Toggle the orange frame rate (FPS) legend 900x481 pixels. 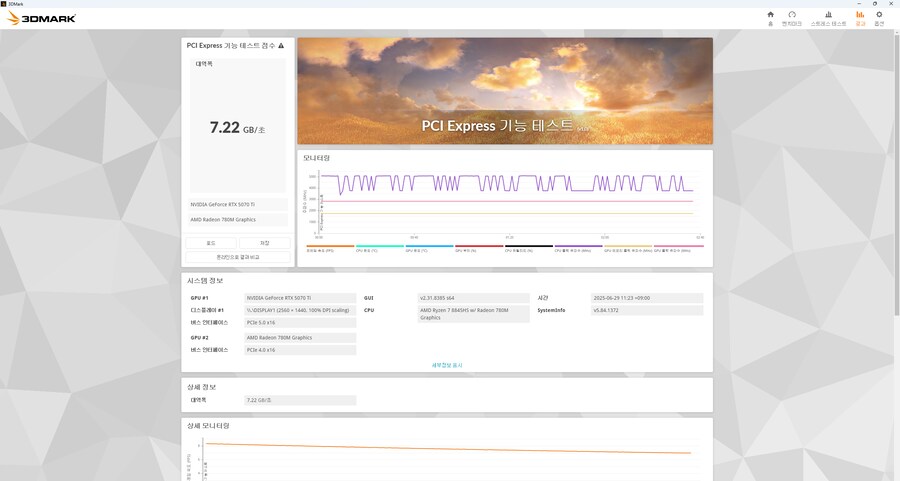point(331,248)
